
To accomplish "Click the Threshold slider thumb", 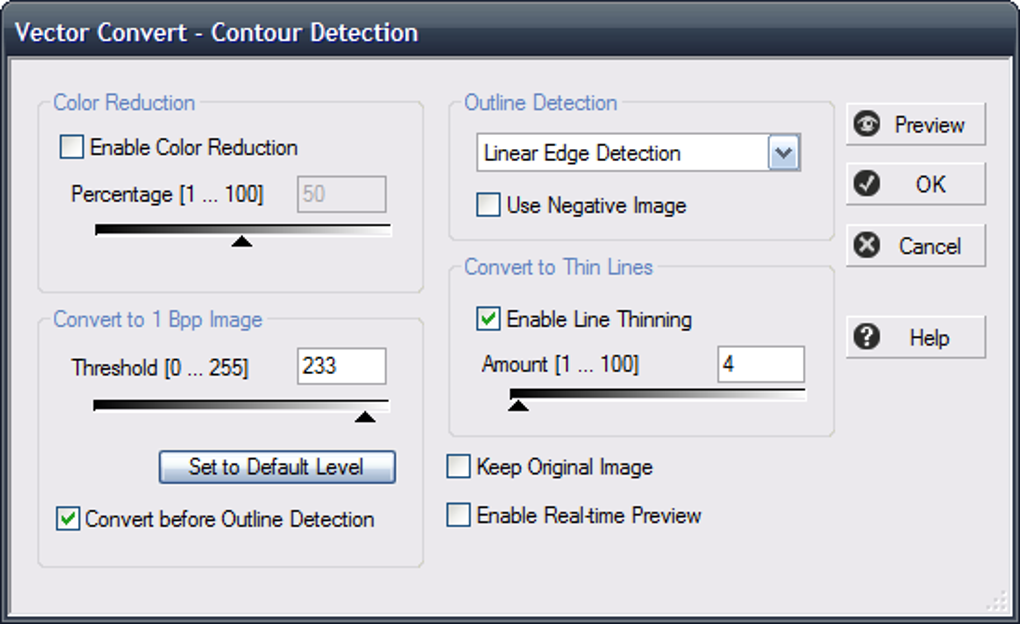I will click(365, 416).
